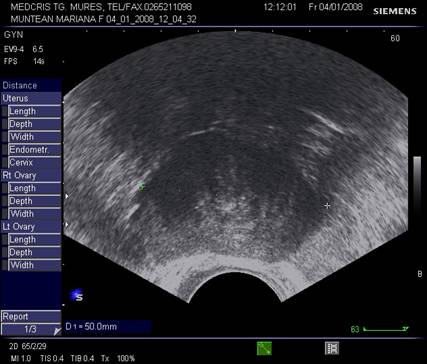Image resolution: width=427 pixels, height=364 pixels.
Task: Select the white cross caliper on the scan
Action: coord(327,206)
